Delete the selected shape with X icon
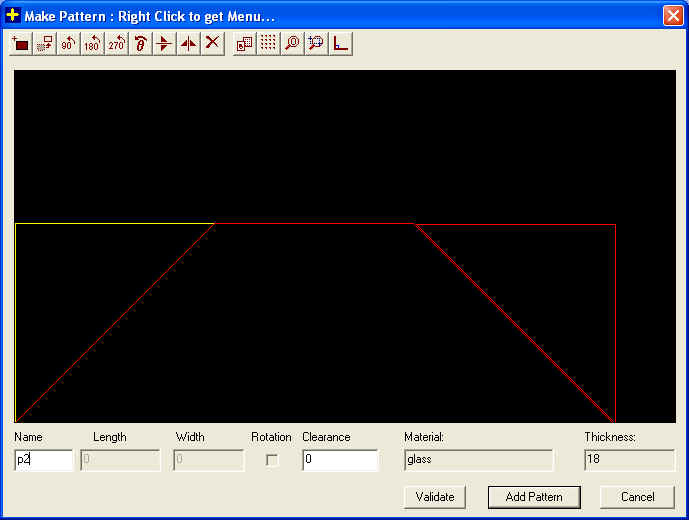Viewport: 689px width, 520px height. [212, 43]
